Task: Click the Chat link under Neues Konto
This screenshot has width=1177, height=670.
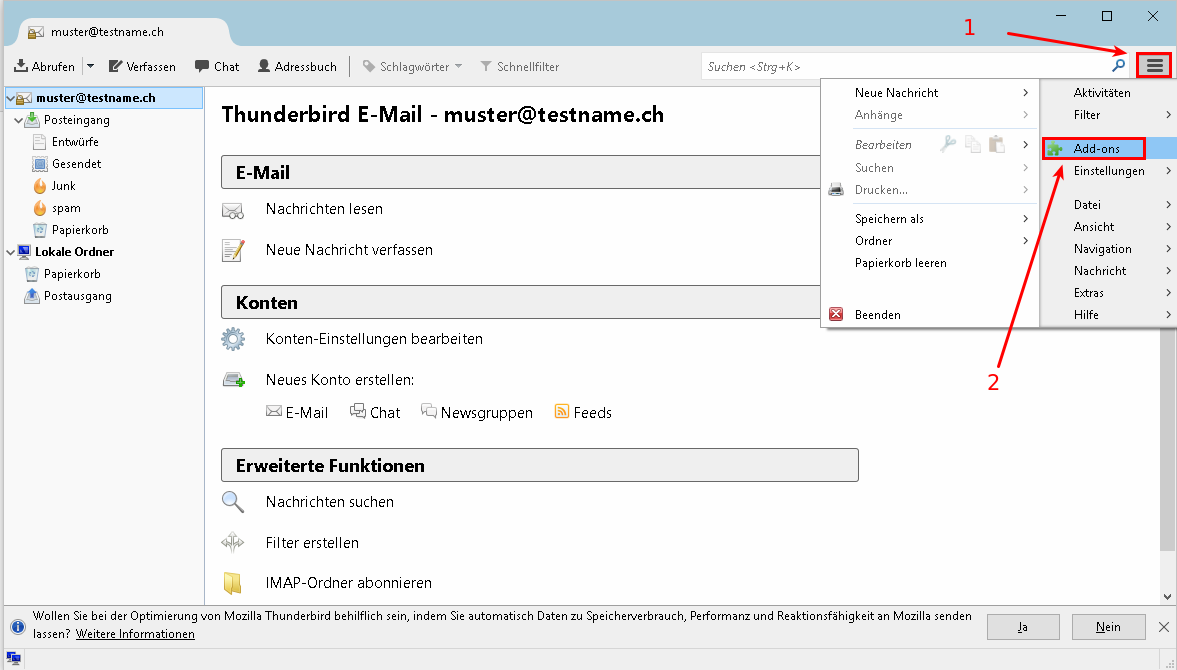Action: [x=375, y=413]
